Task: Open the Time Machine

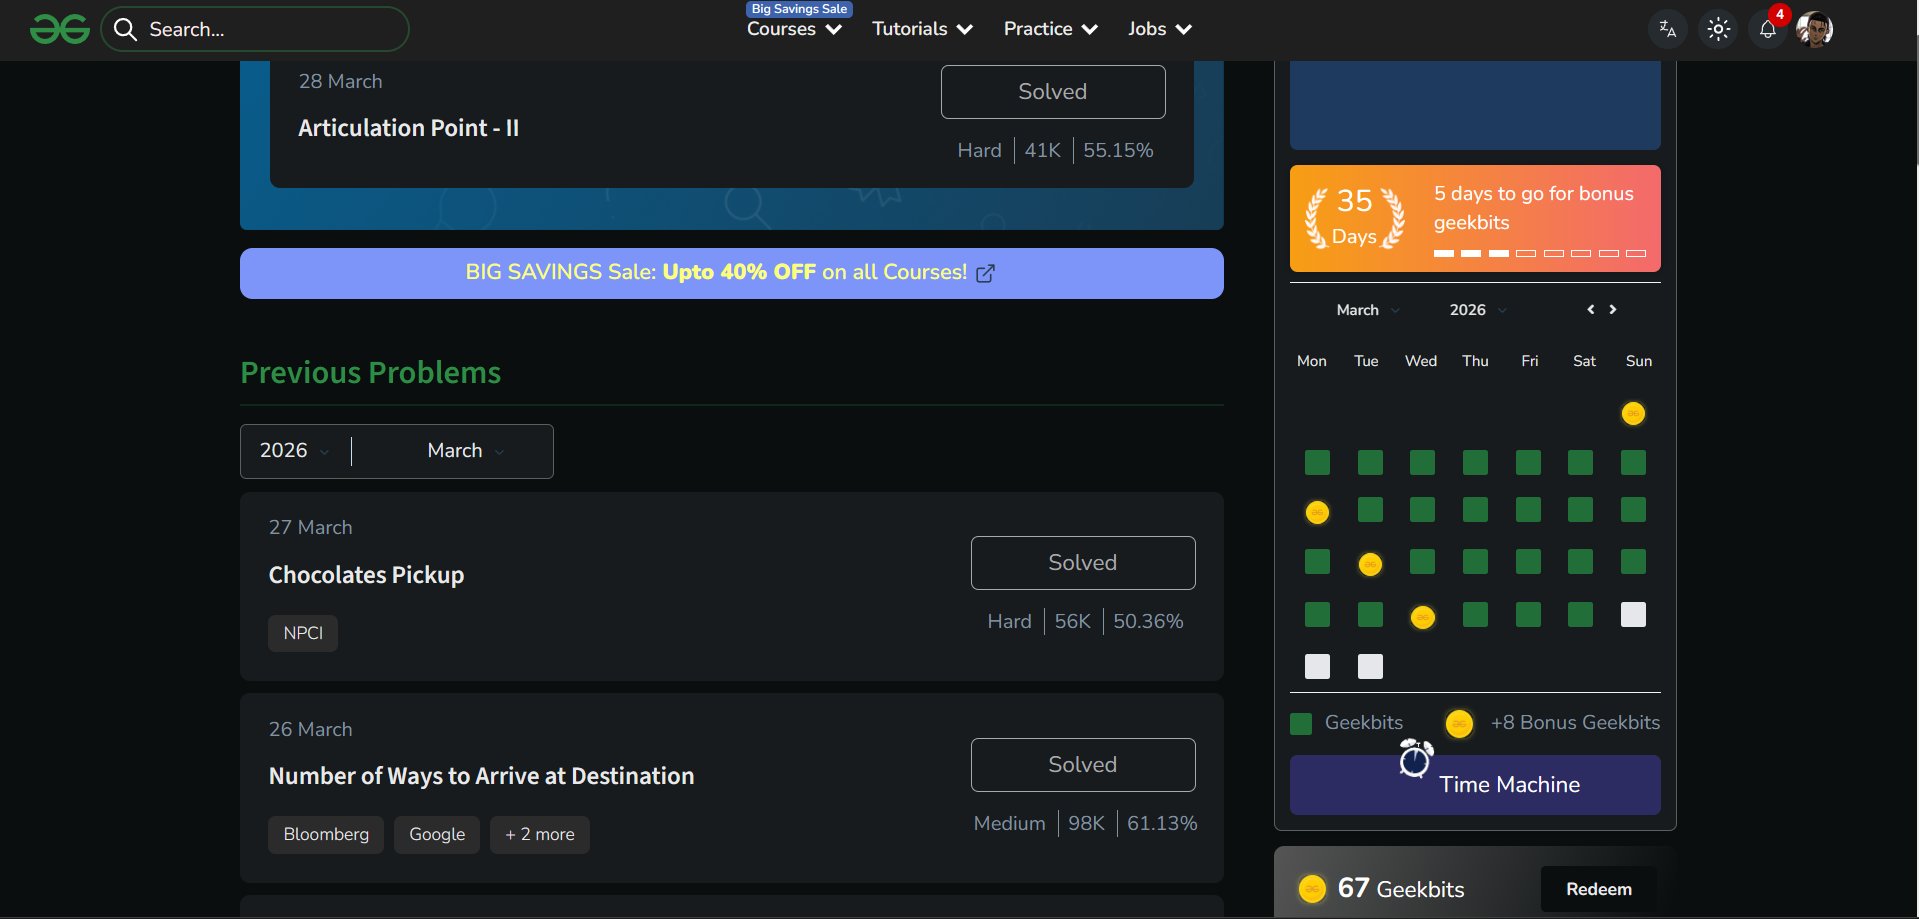Action: 1475,785
